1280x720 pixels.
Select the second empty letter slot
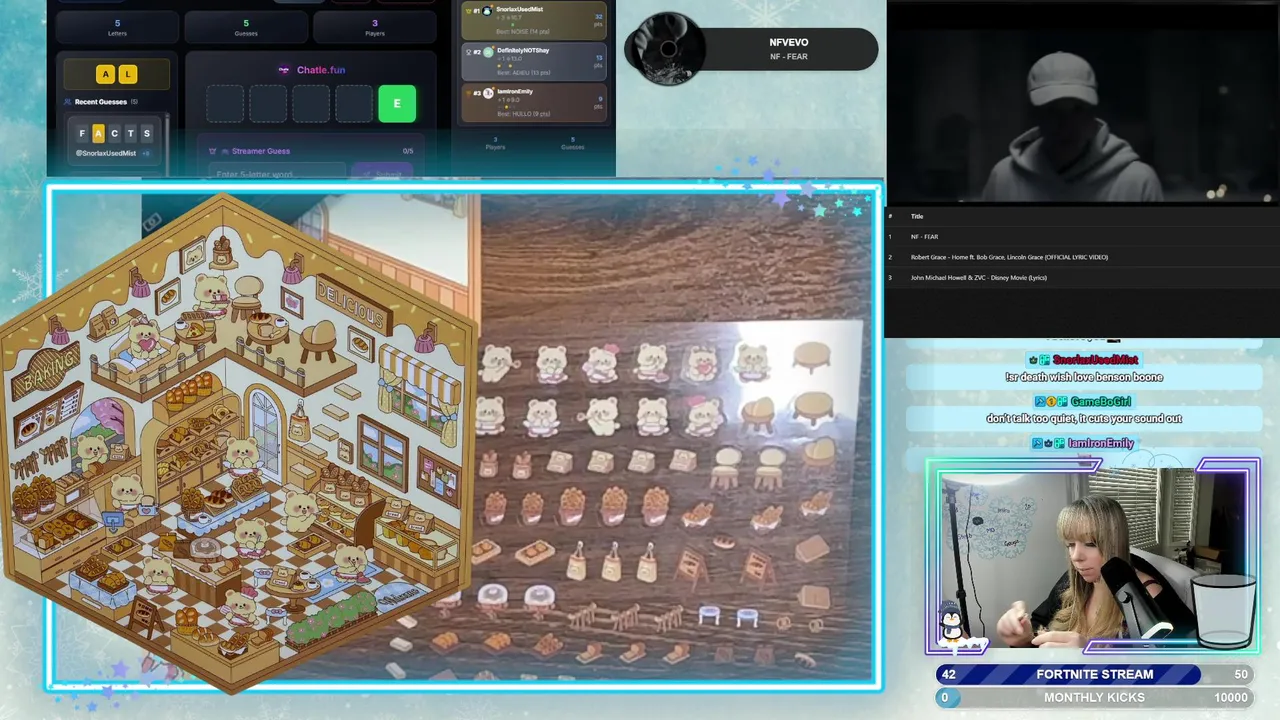pyautogui.click(x=268, y=104)
